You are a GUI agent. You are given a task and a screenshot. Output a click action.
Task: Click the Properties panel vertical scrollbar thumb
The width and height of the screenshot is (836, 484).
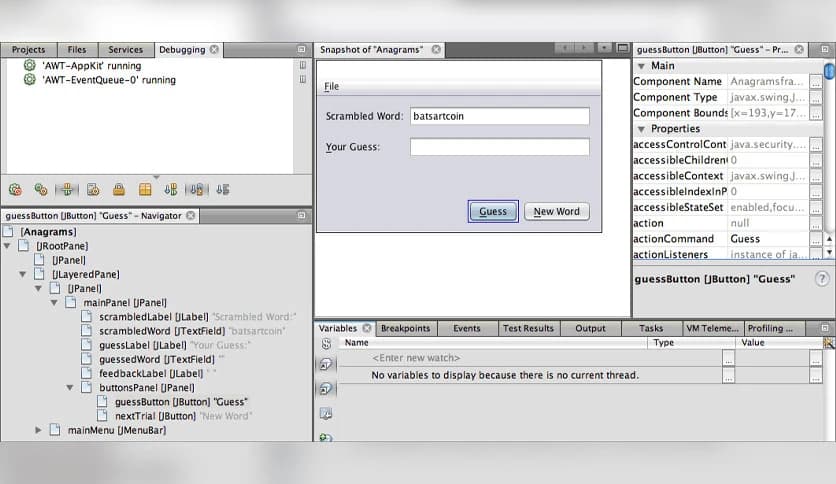[x=830, y=71]
